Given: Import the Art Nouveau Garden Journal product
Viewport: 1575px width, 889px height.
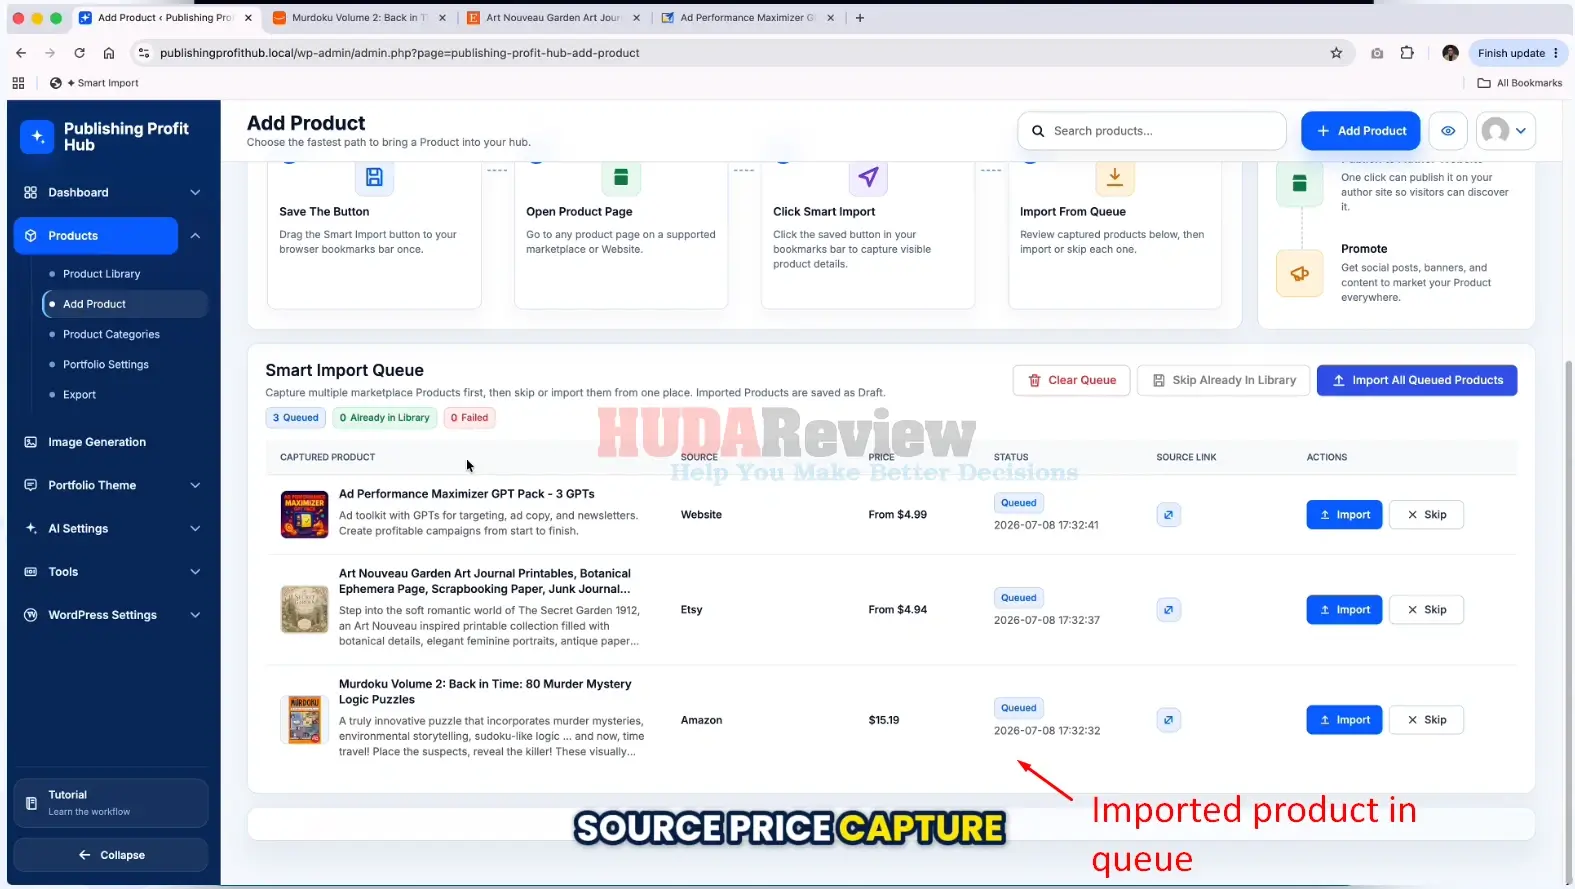Looking at the screenshot, I should click(x=1344, y=610).
